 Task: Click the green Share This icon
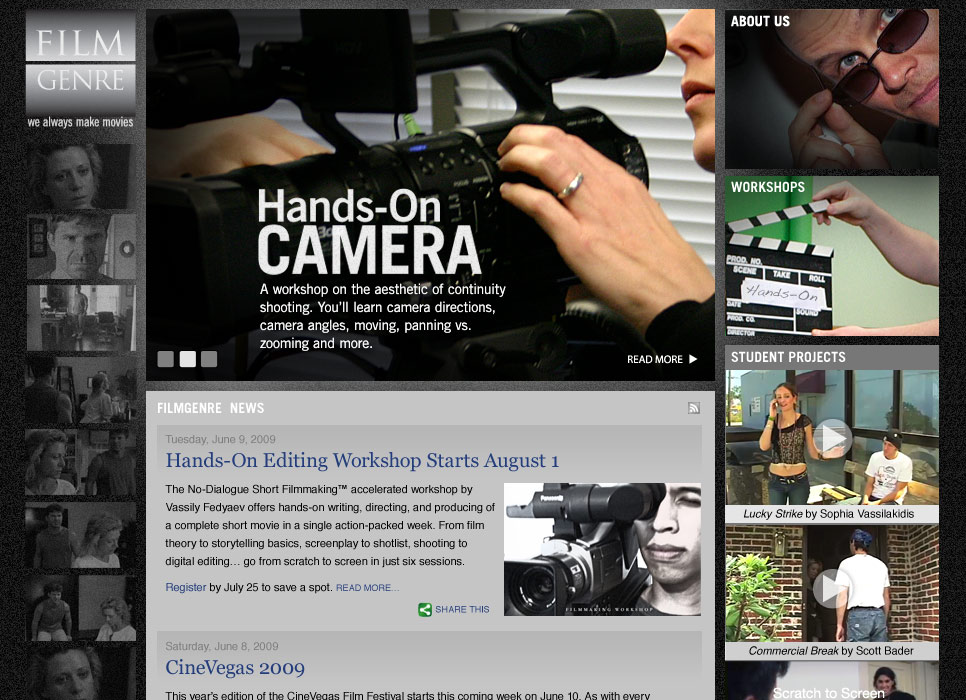pos(425,609)
